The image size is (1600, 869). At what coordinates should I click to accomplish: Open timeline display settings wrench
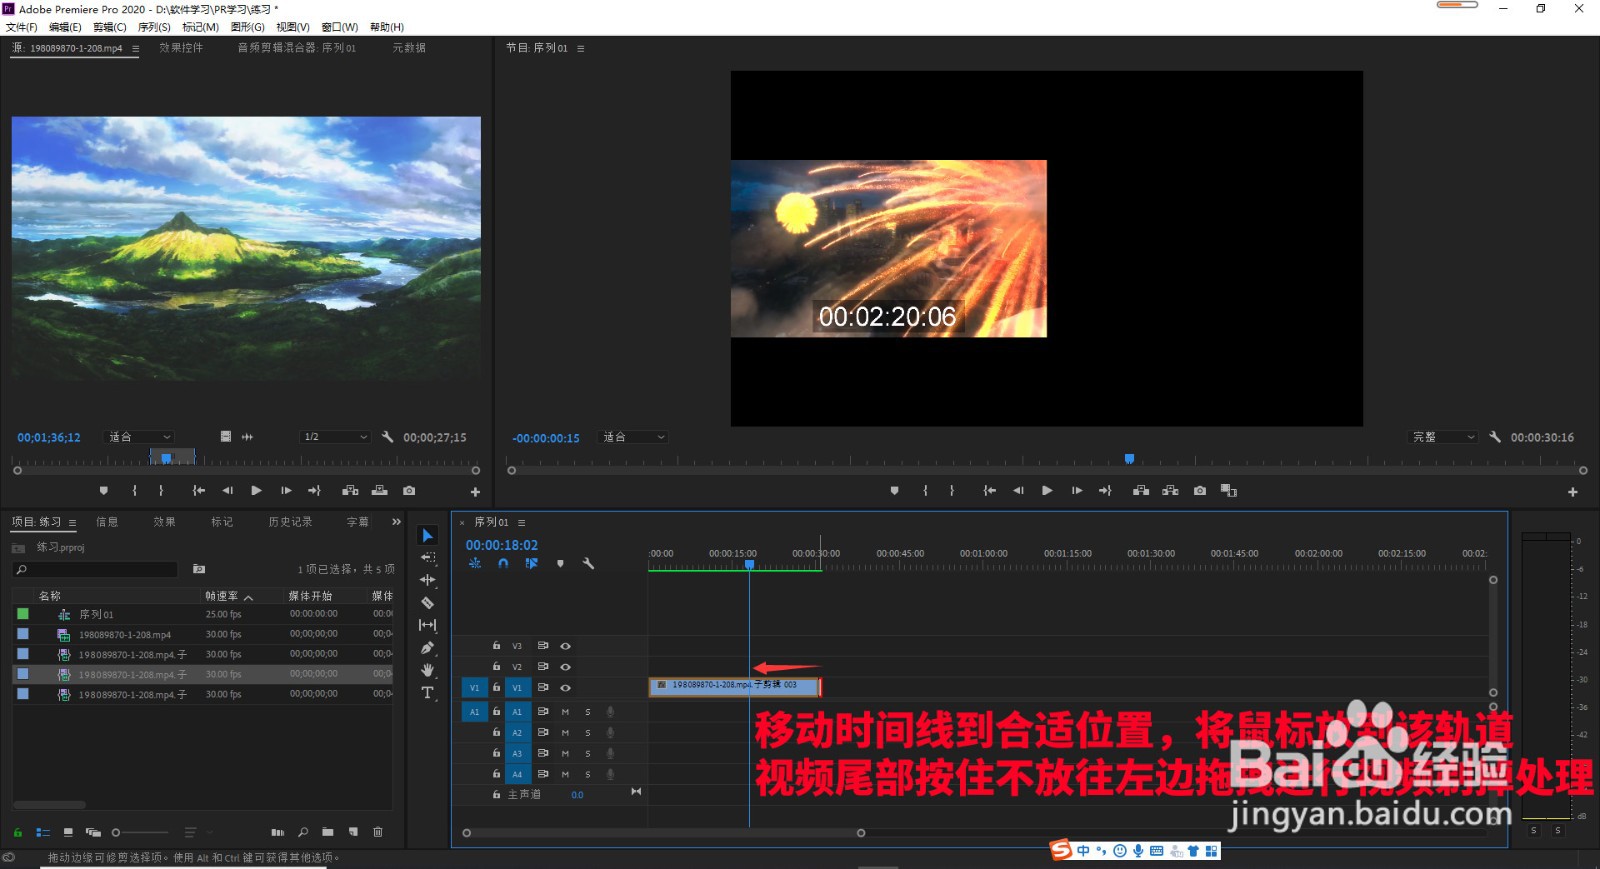(588, 564)
